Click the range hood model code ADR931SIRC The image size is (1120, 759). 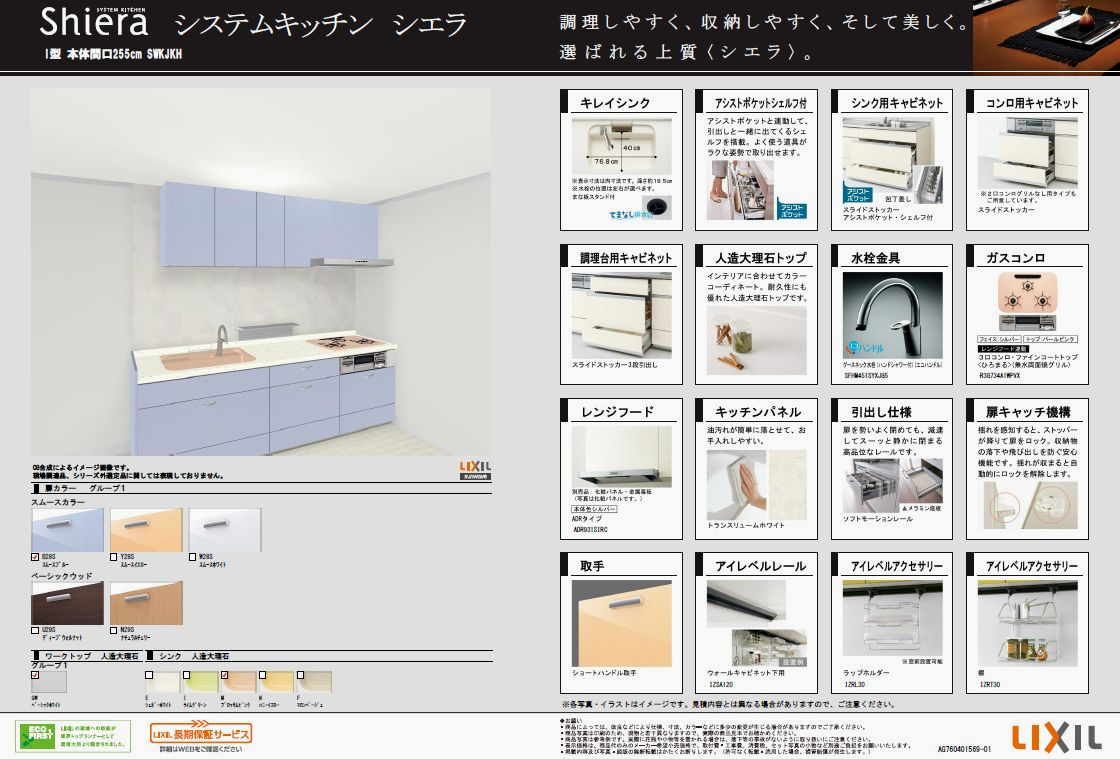tap(589, 530)
